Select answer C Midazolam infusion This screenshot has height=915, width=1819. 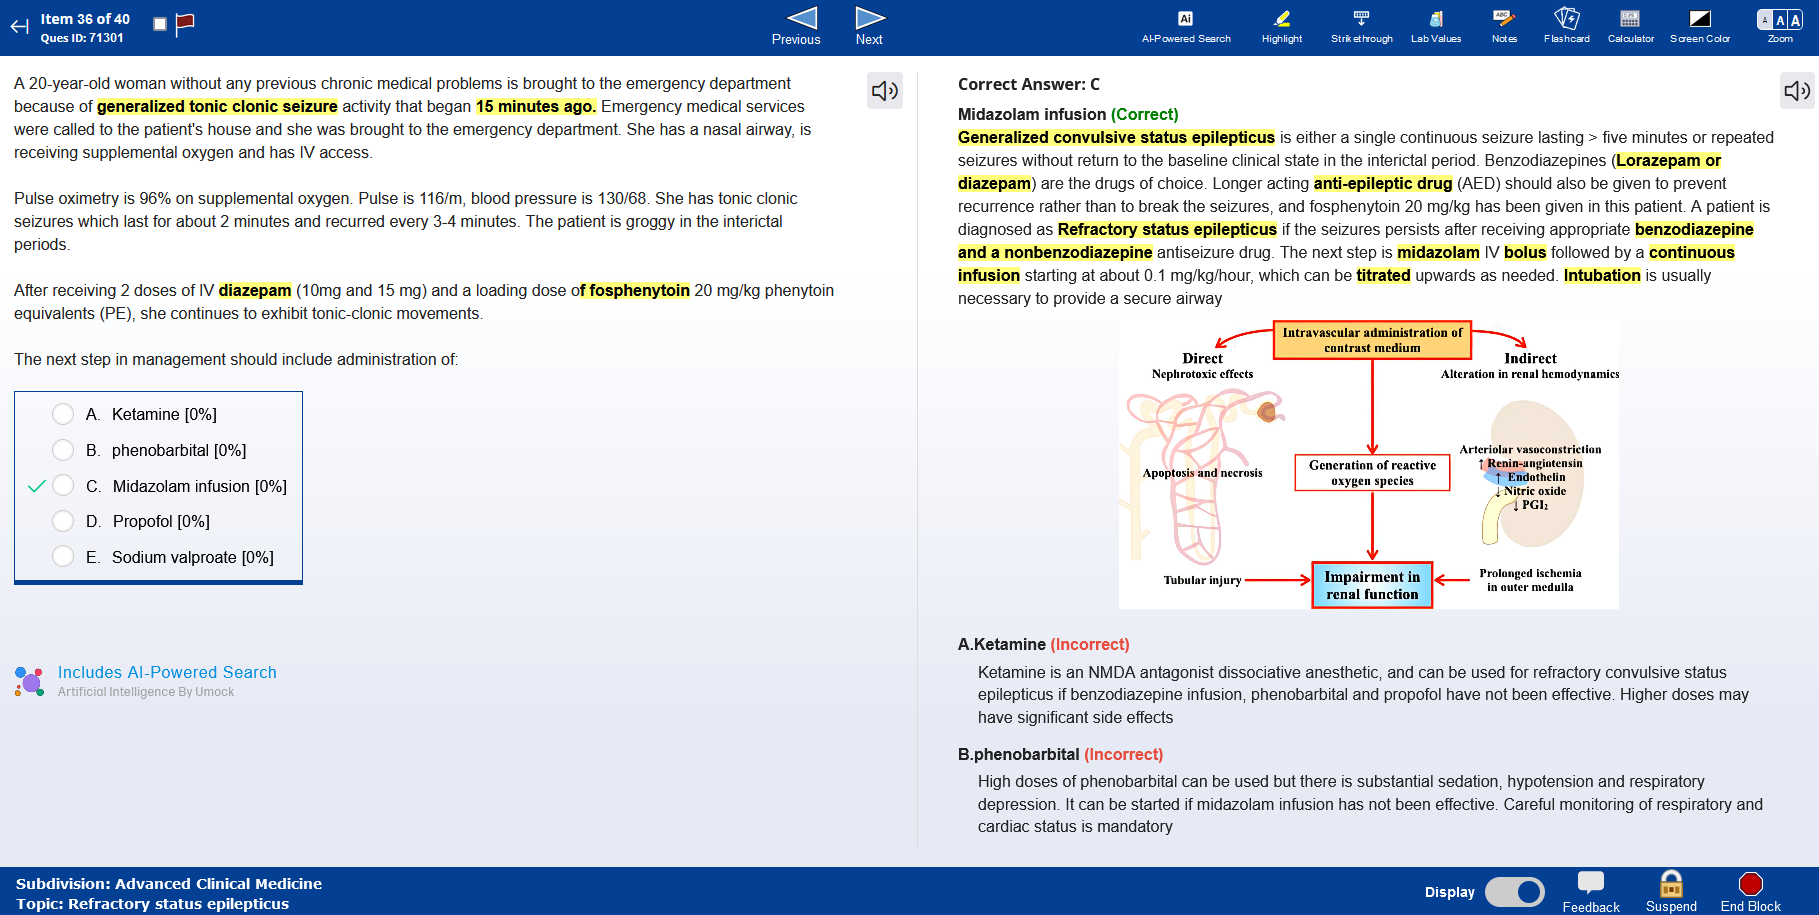tap(63, 486)
